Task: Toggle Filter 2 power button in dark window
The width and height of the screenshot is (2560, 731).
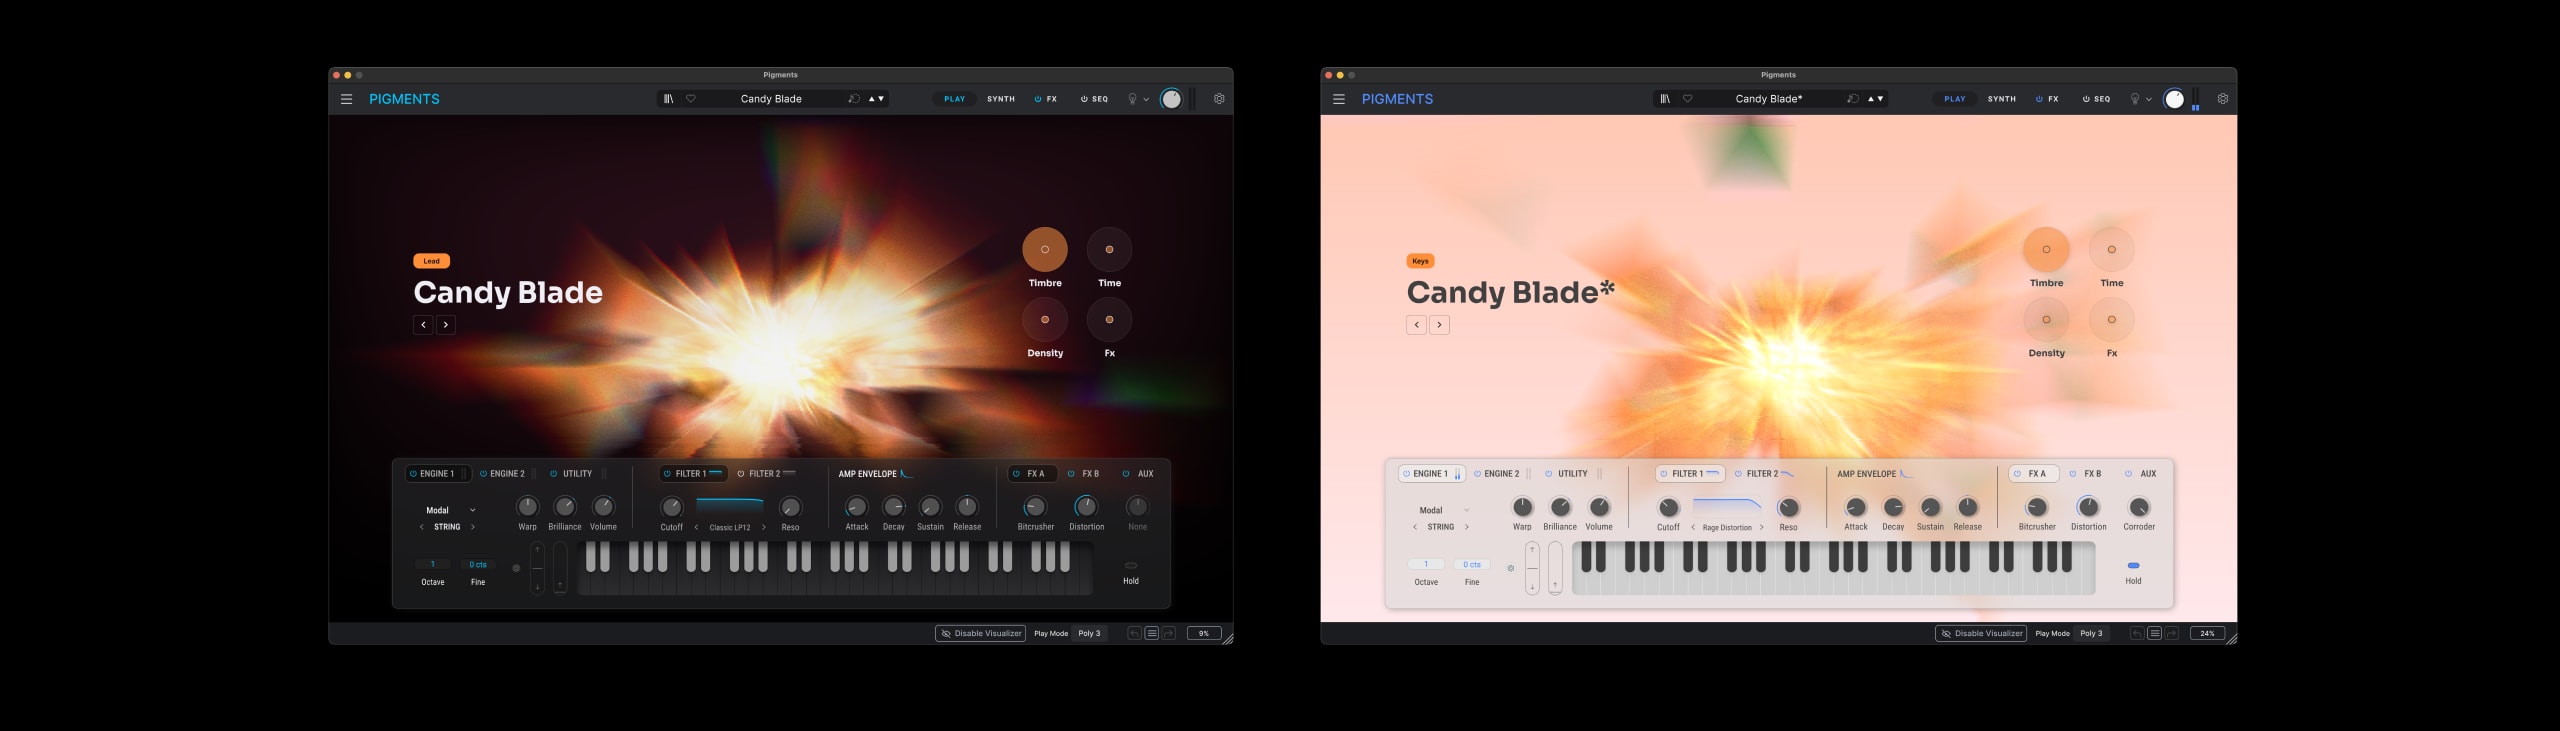Action: click(741, 474)
